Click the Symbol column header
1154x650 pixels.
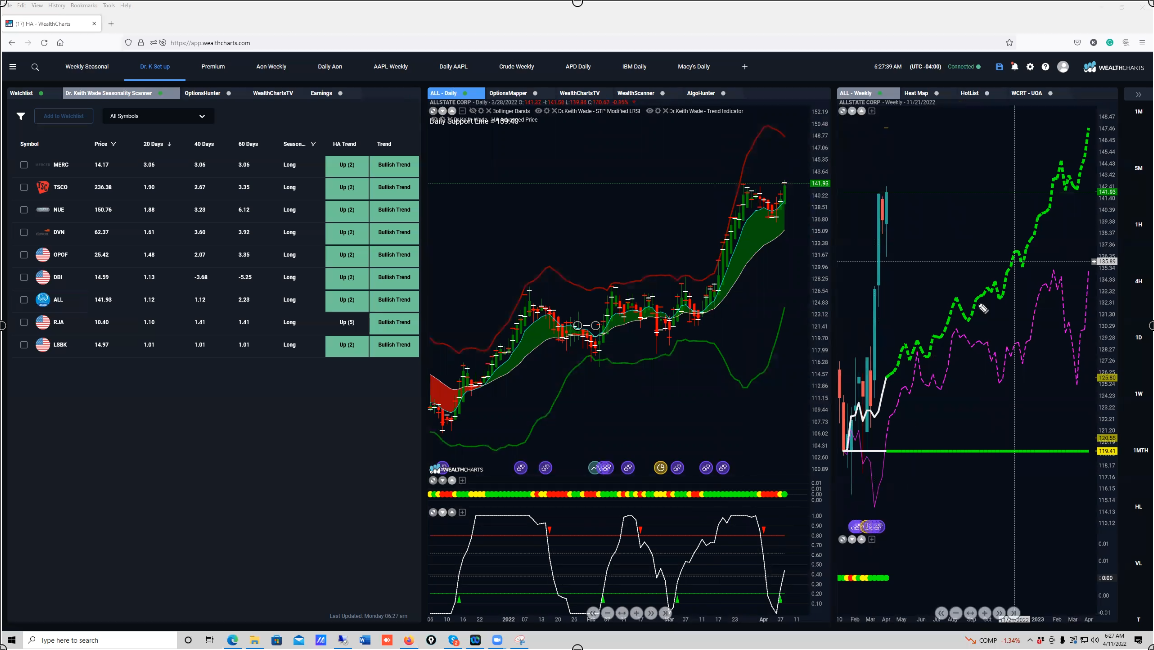pos(29,144)
